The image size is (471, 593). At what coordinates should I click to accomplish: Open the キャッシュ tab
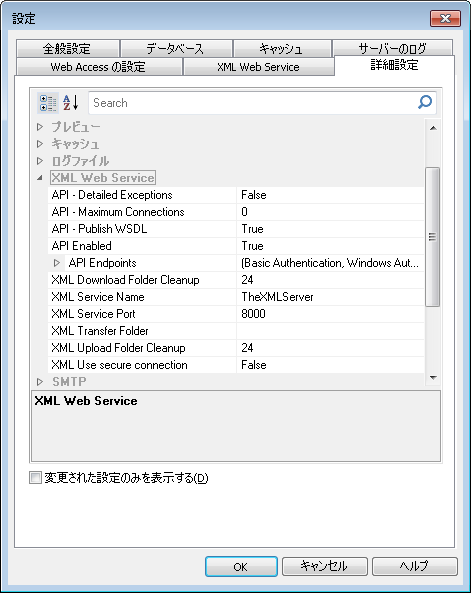click(x=282, y=48)
